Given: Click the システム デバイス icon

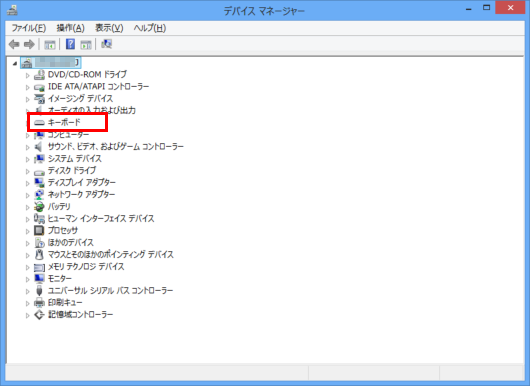Looking at the screenshot, I should [x=39, y=159].
